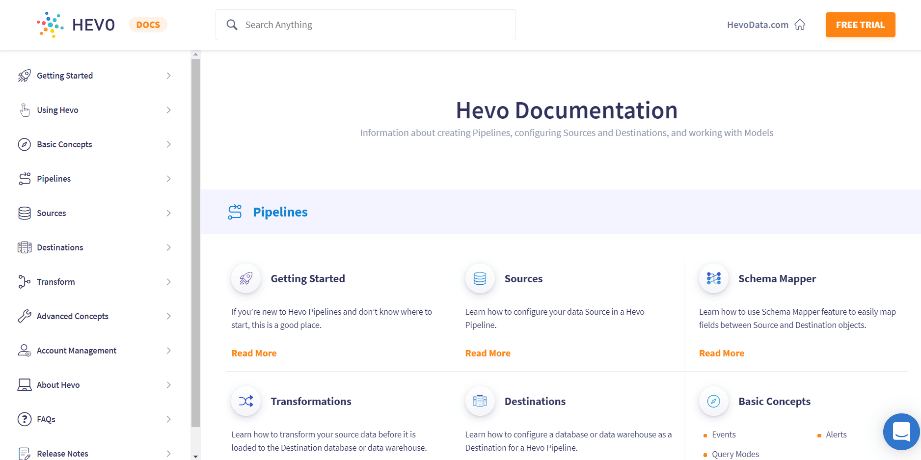Click the Advanced Concepts wrench icon

click(24, 316)
